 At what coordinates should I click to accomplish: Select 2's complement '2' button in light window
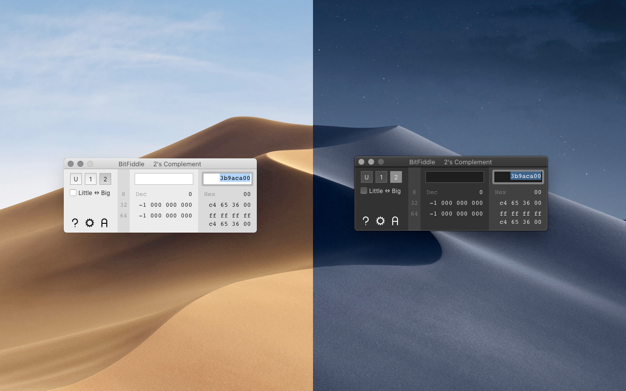(x=105, y=179)
